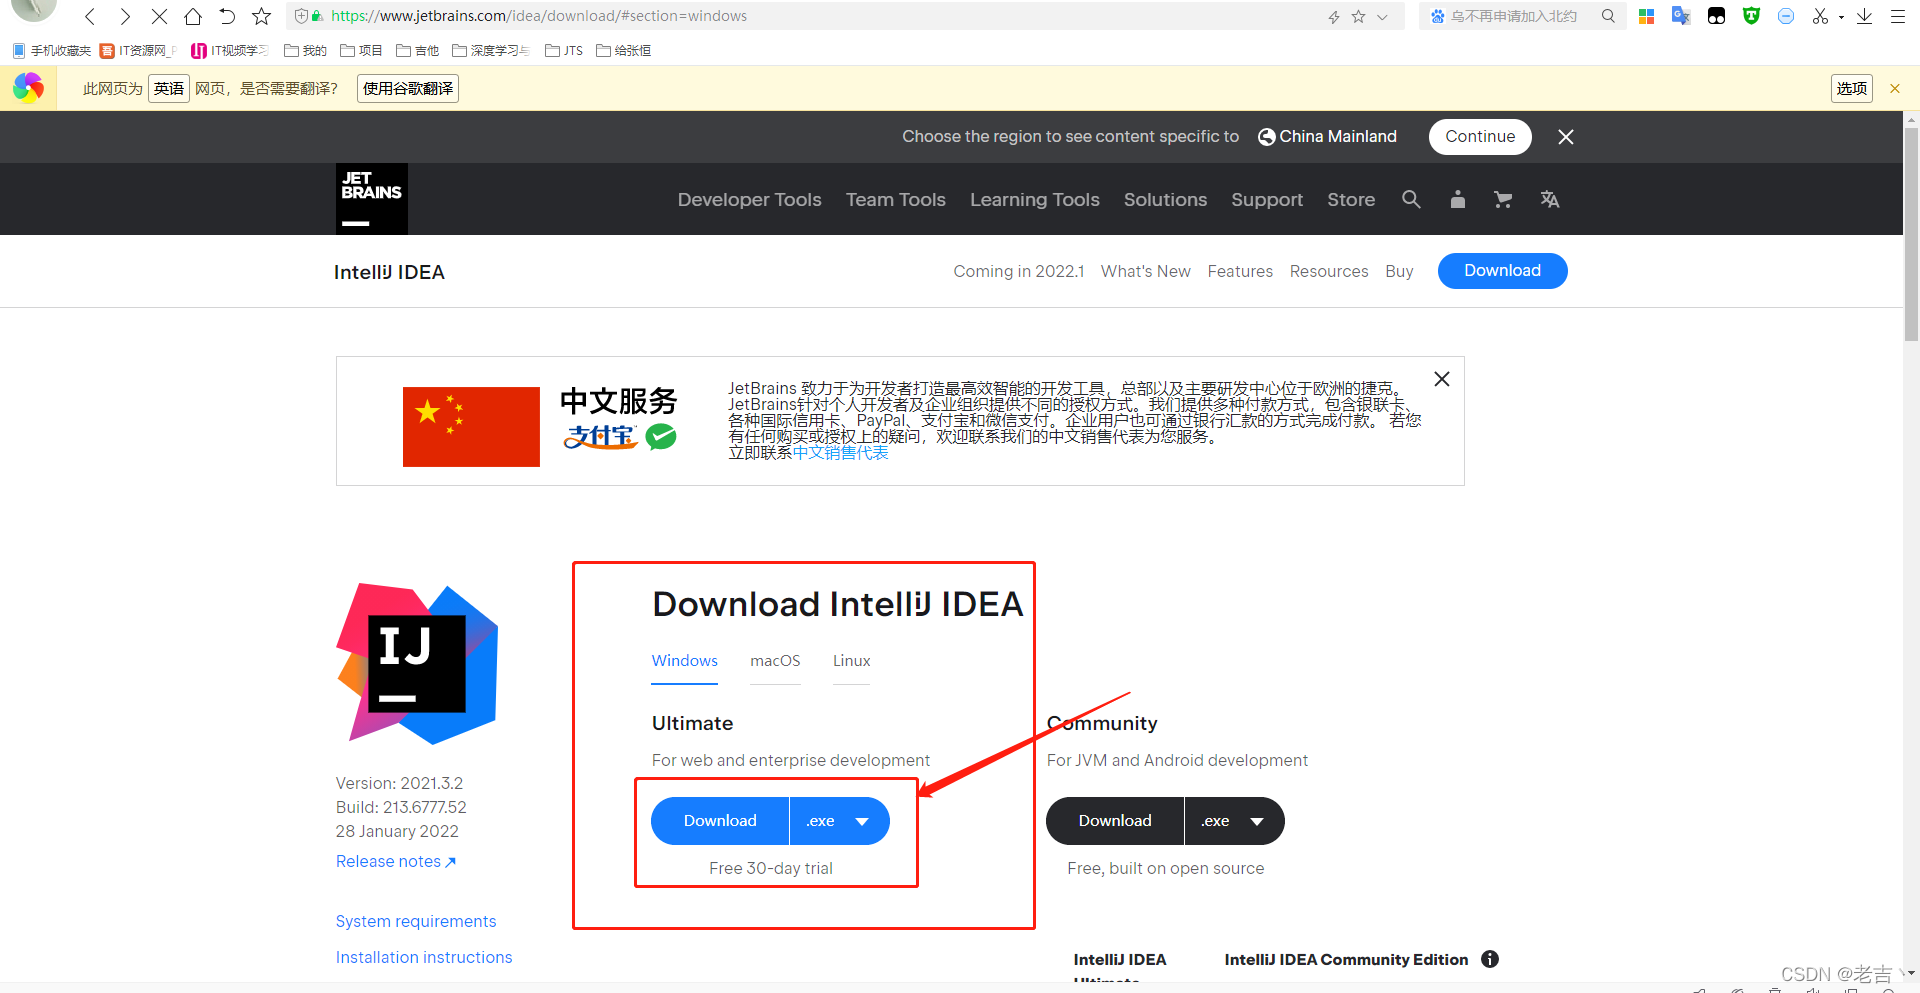
Task: Expand the Community .exe format dropdown
Action: click(x=1235, y=821)
